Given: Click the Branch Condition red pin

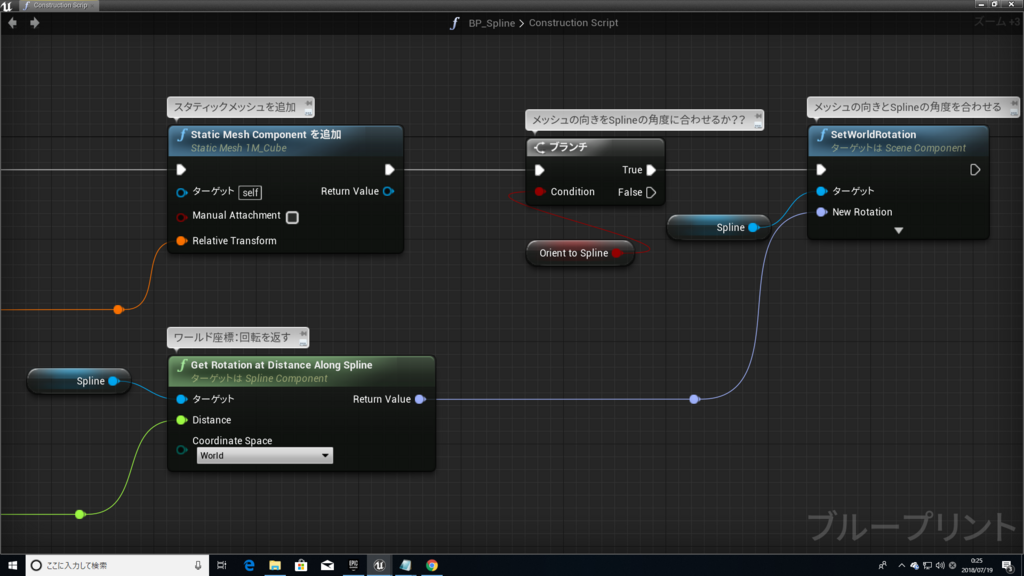Looking at the screenshot, I should [x=539, y=192].
